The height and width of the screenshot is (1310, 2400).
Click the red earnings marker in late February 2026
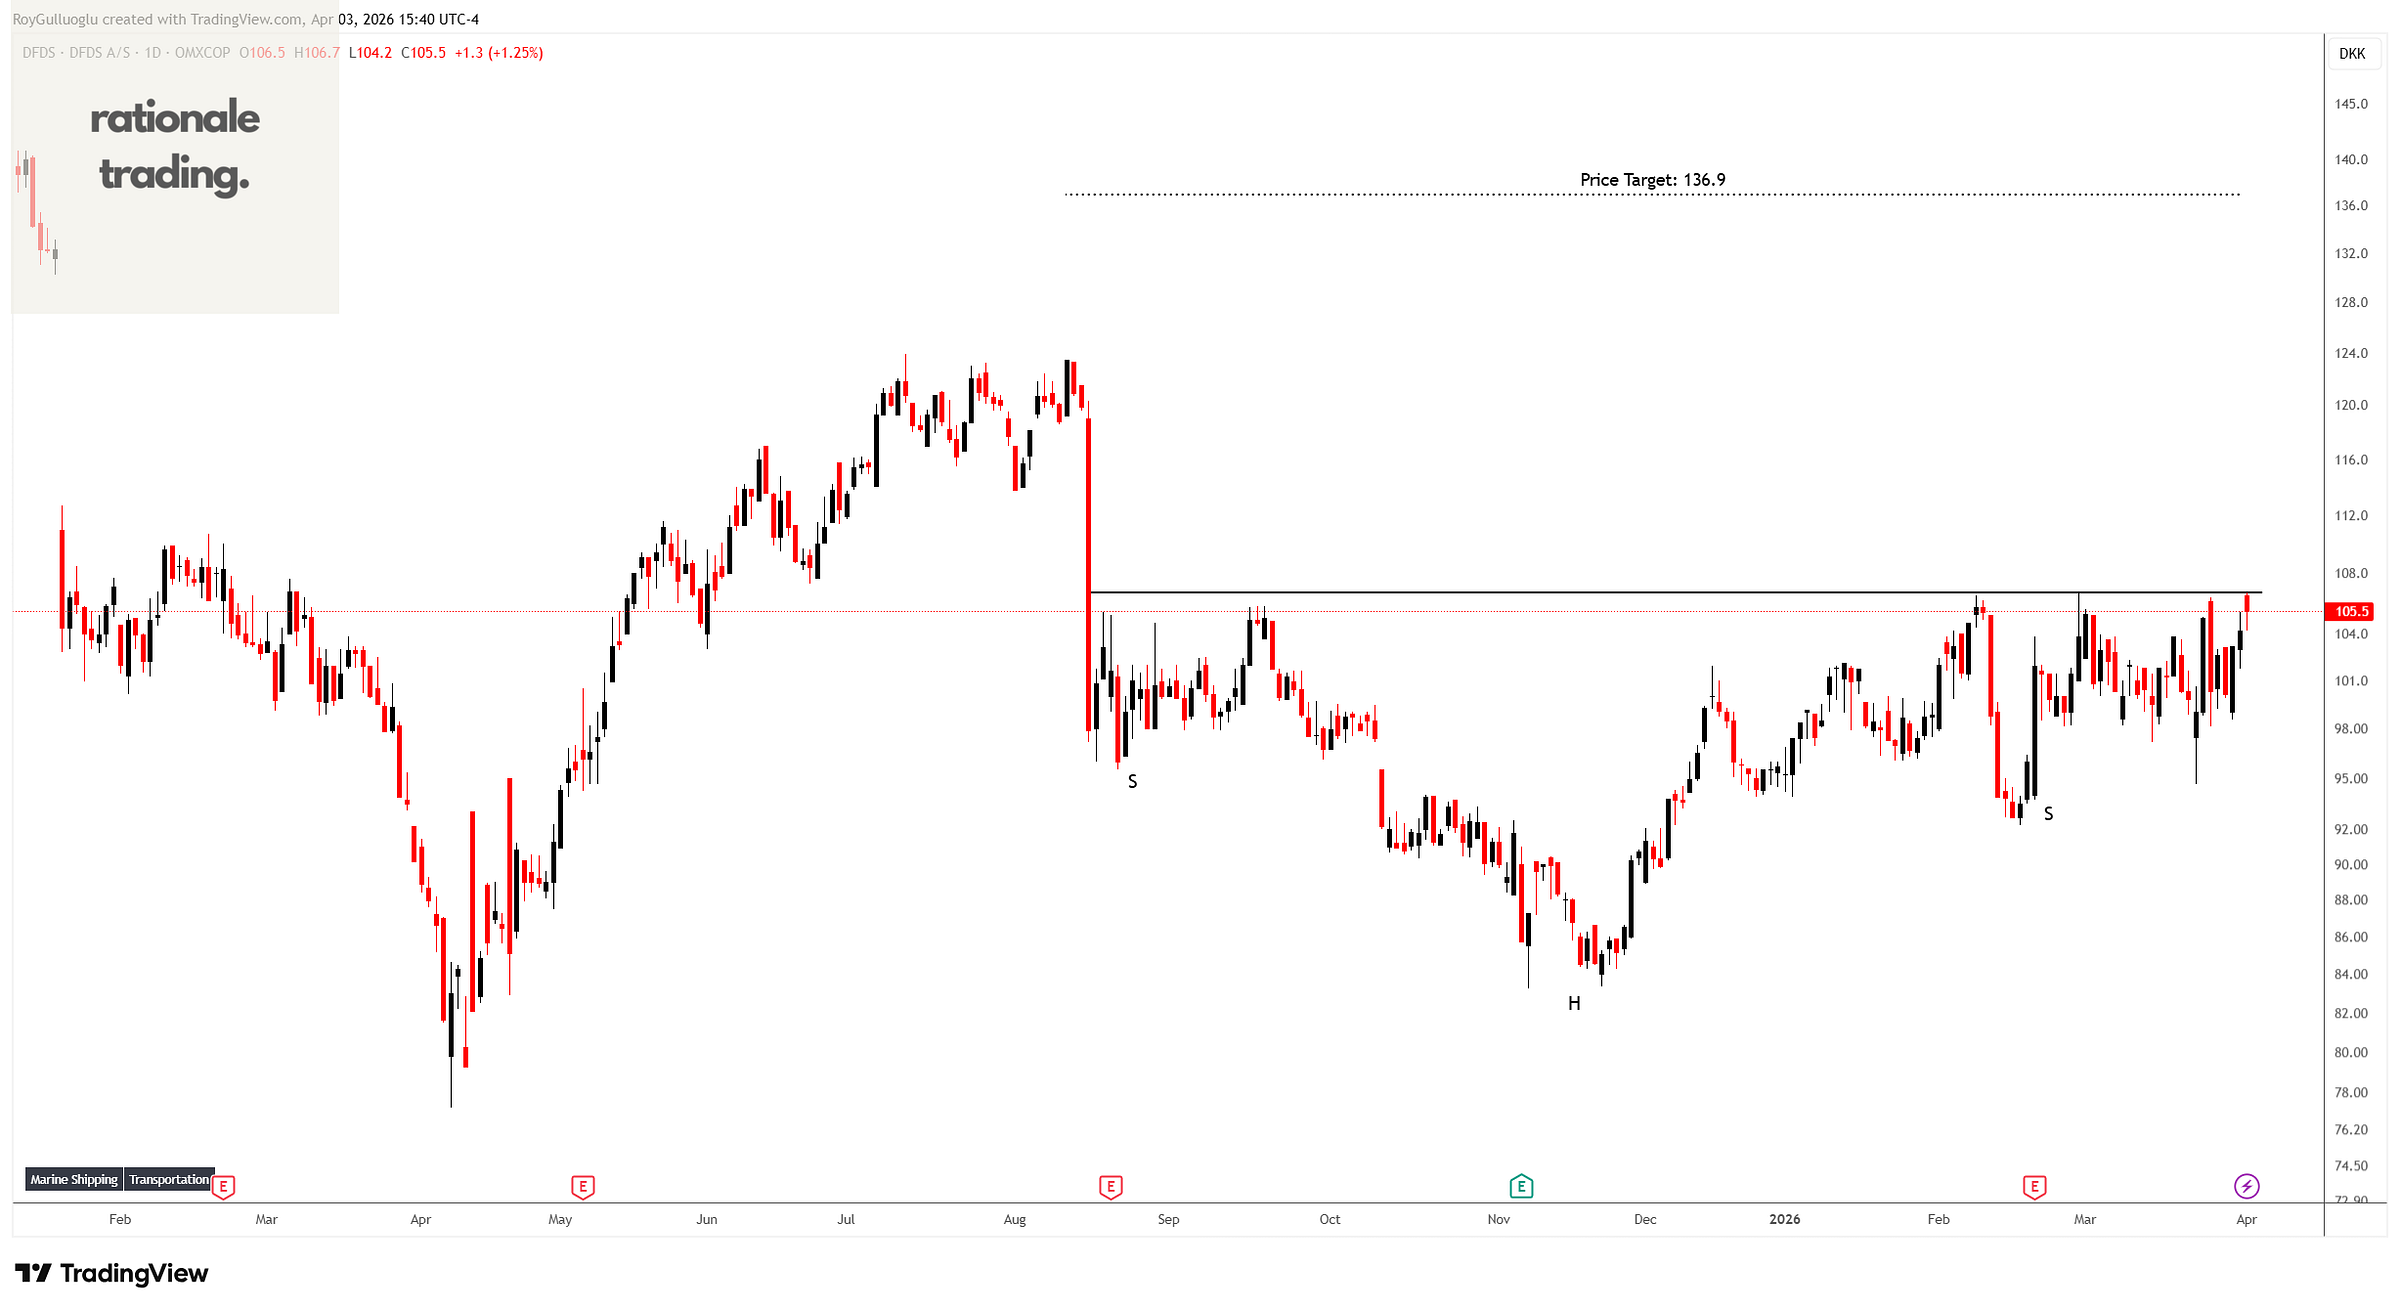[2034, 1187]
